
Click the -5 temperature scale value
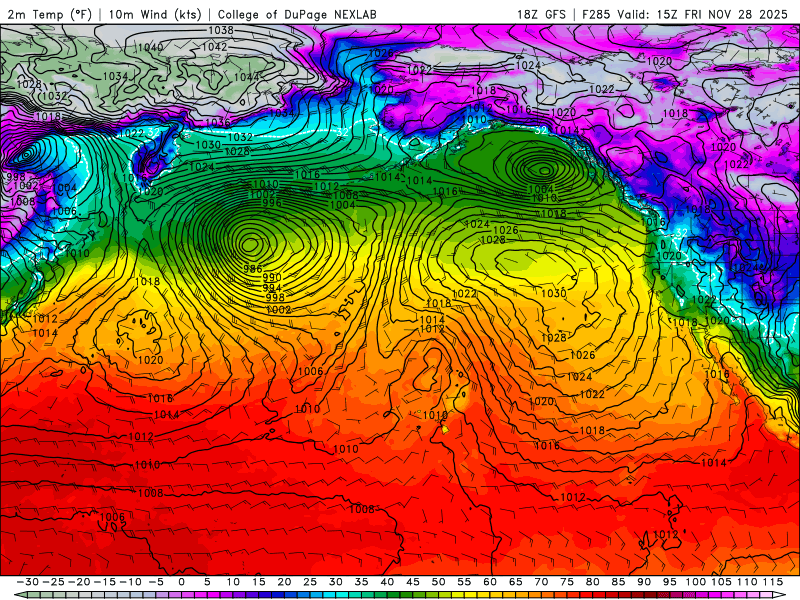pos(156,582)
